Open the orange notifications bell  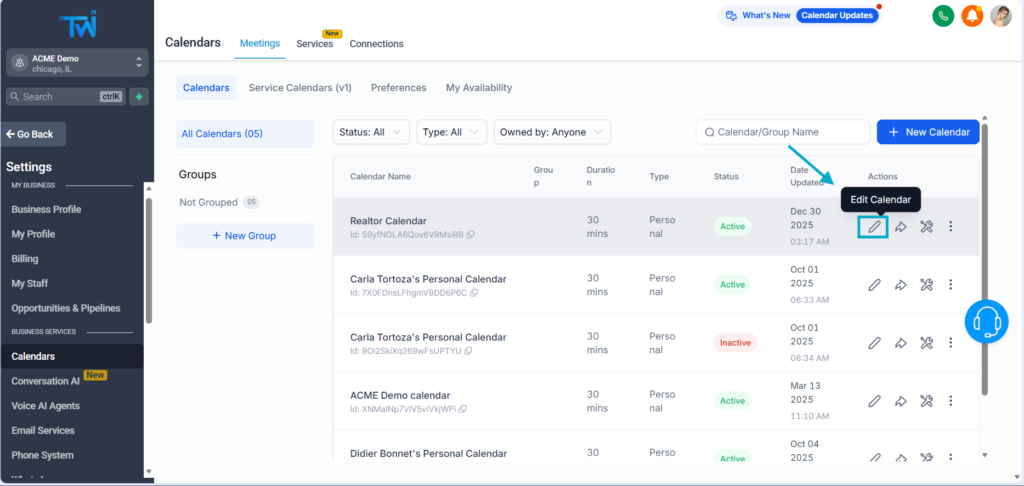click(972, 16)
